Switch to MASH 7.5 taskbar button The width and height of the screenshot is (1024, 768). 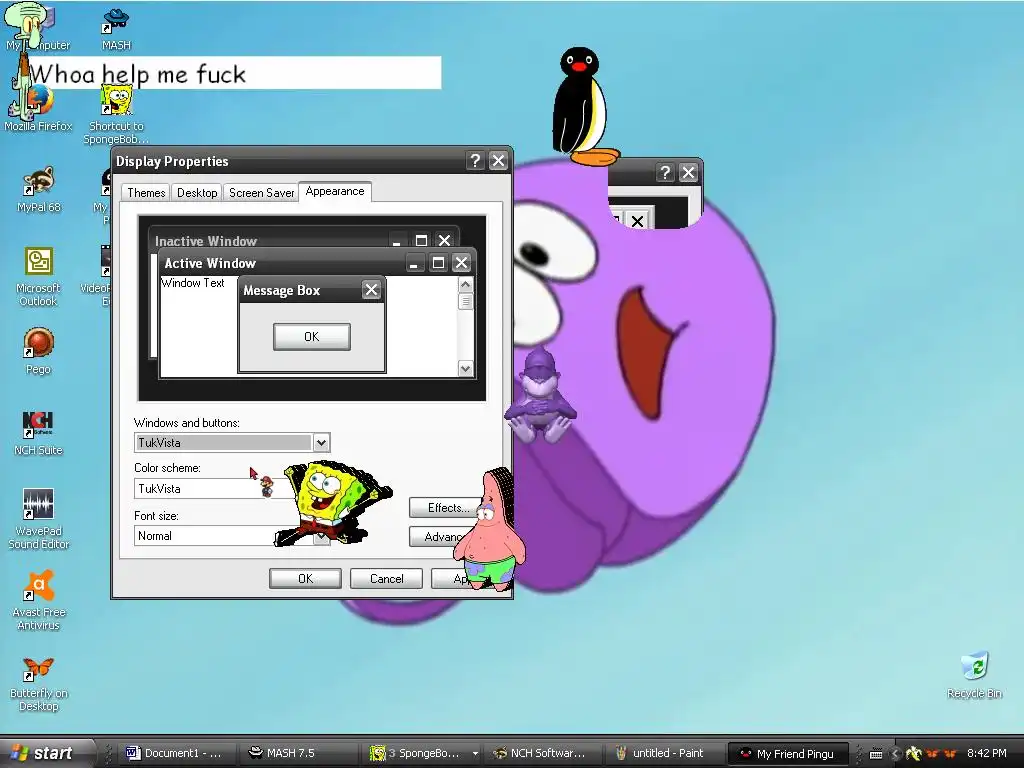(x=298, y=753)
